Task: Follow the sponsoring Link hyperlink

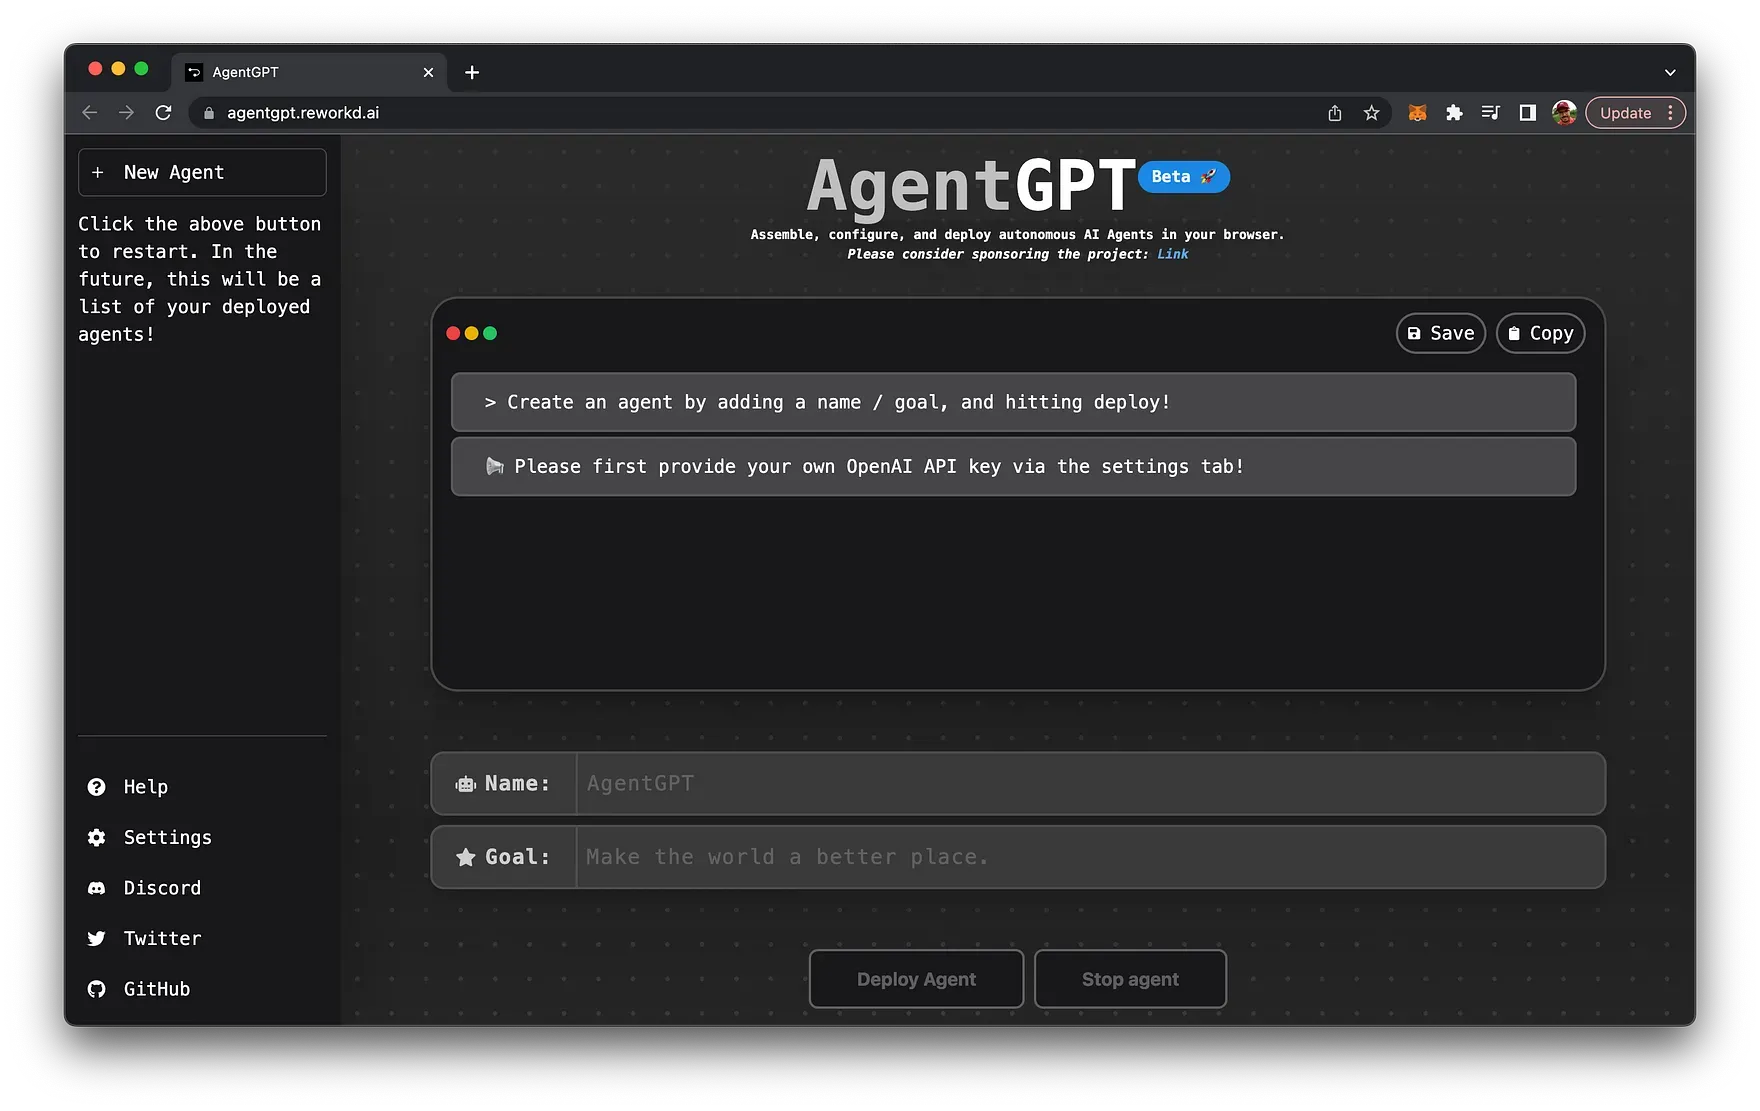Action: tap(1173, 254)
